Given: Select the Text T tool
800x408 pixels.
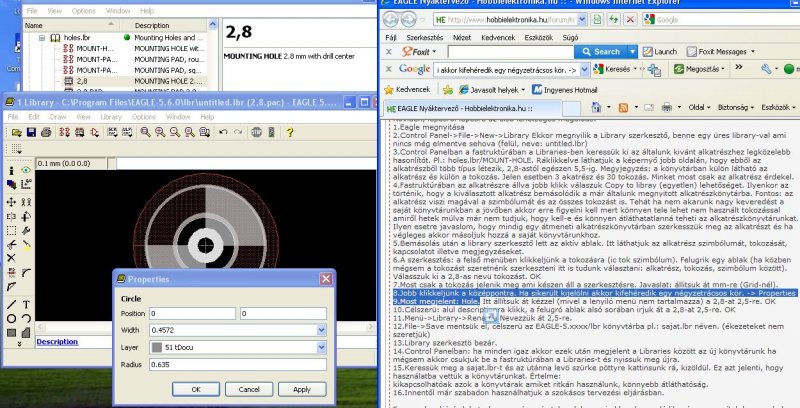Looking at the screenshot, I should click(x=26, y=305).
